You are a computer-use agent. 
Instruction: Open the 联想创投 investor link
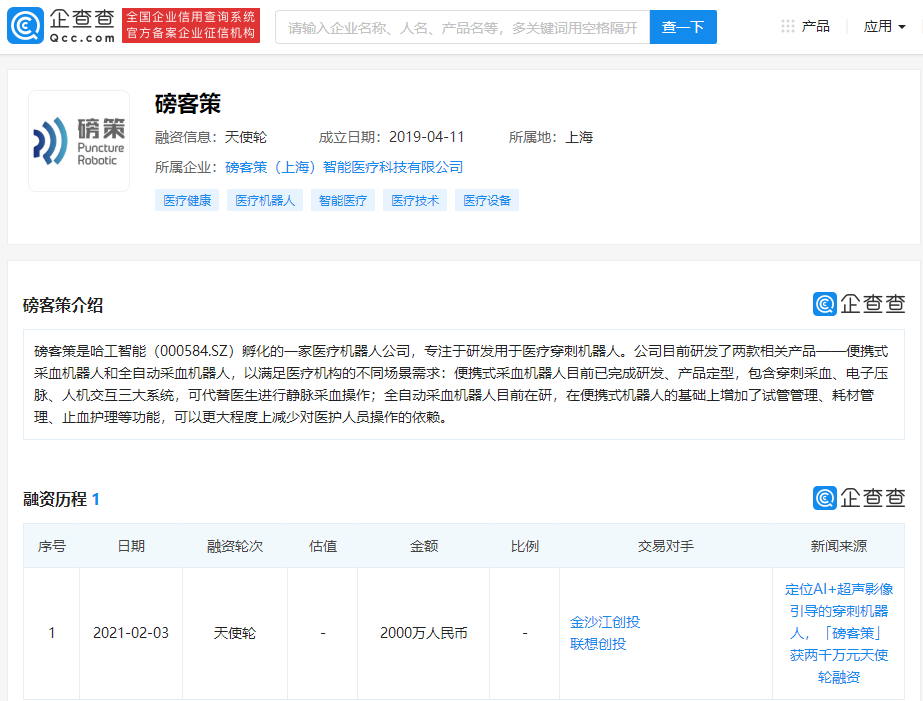pos(598,644)
